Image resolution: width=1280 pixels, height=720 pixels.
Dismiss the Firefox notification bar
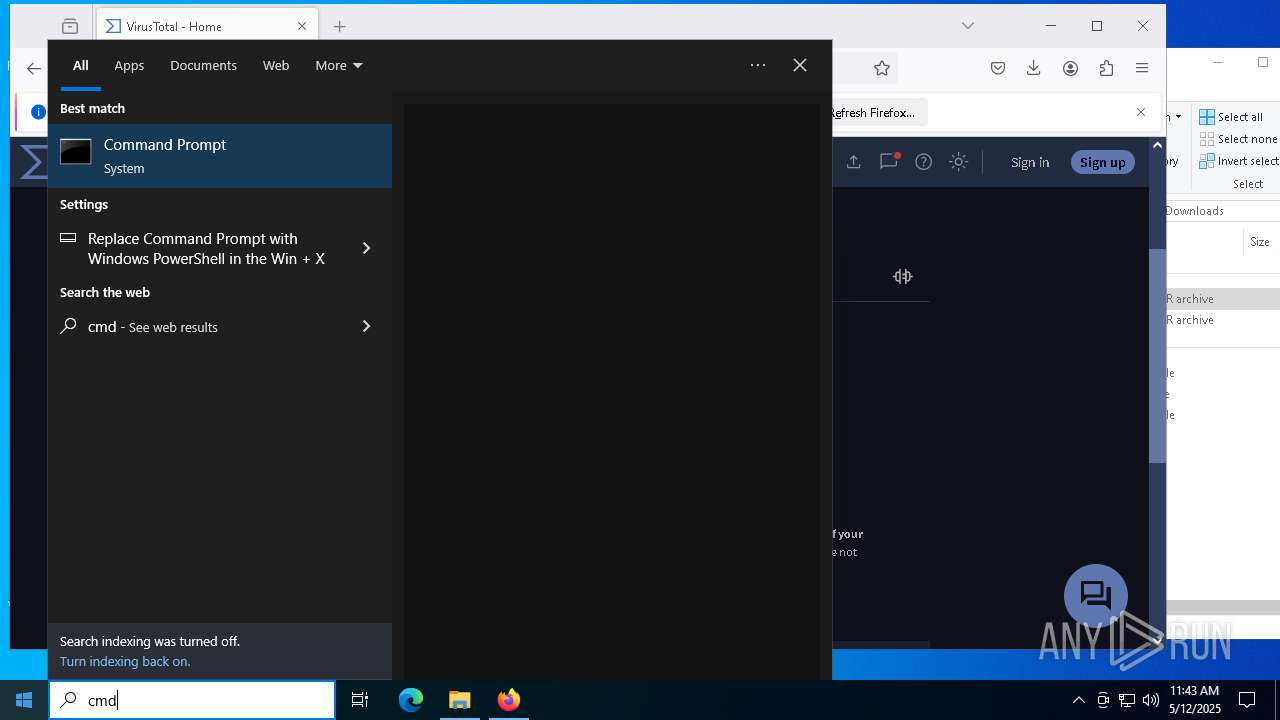[x=1141, y=112]
